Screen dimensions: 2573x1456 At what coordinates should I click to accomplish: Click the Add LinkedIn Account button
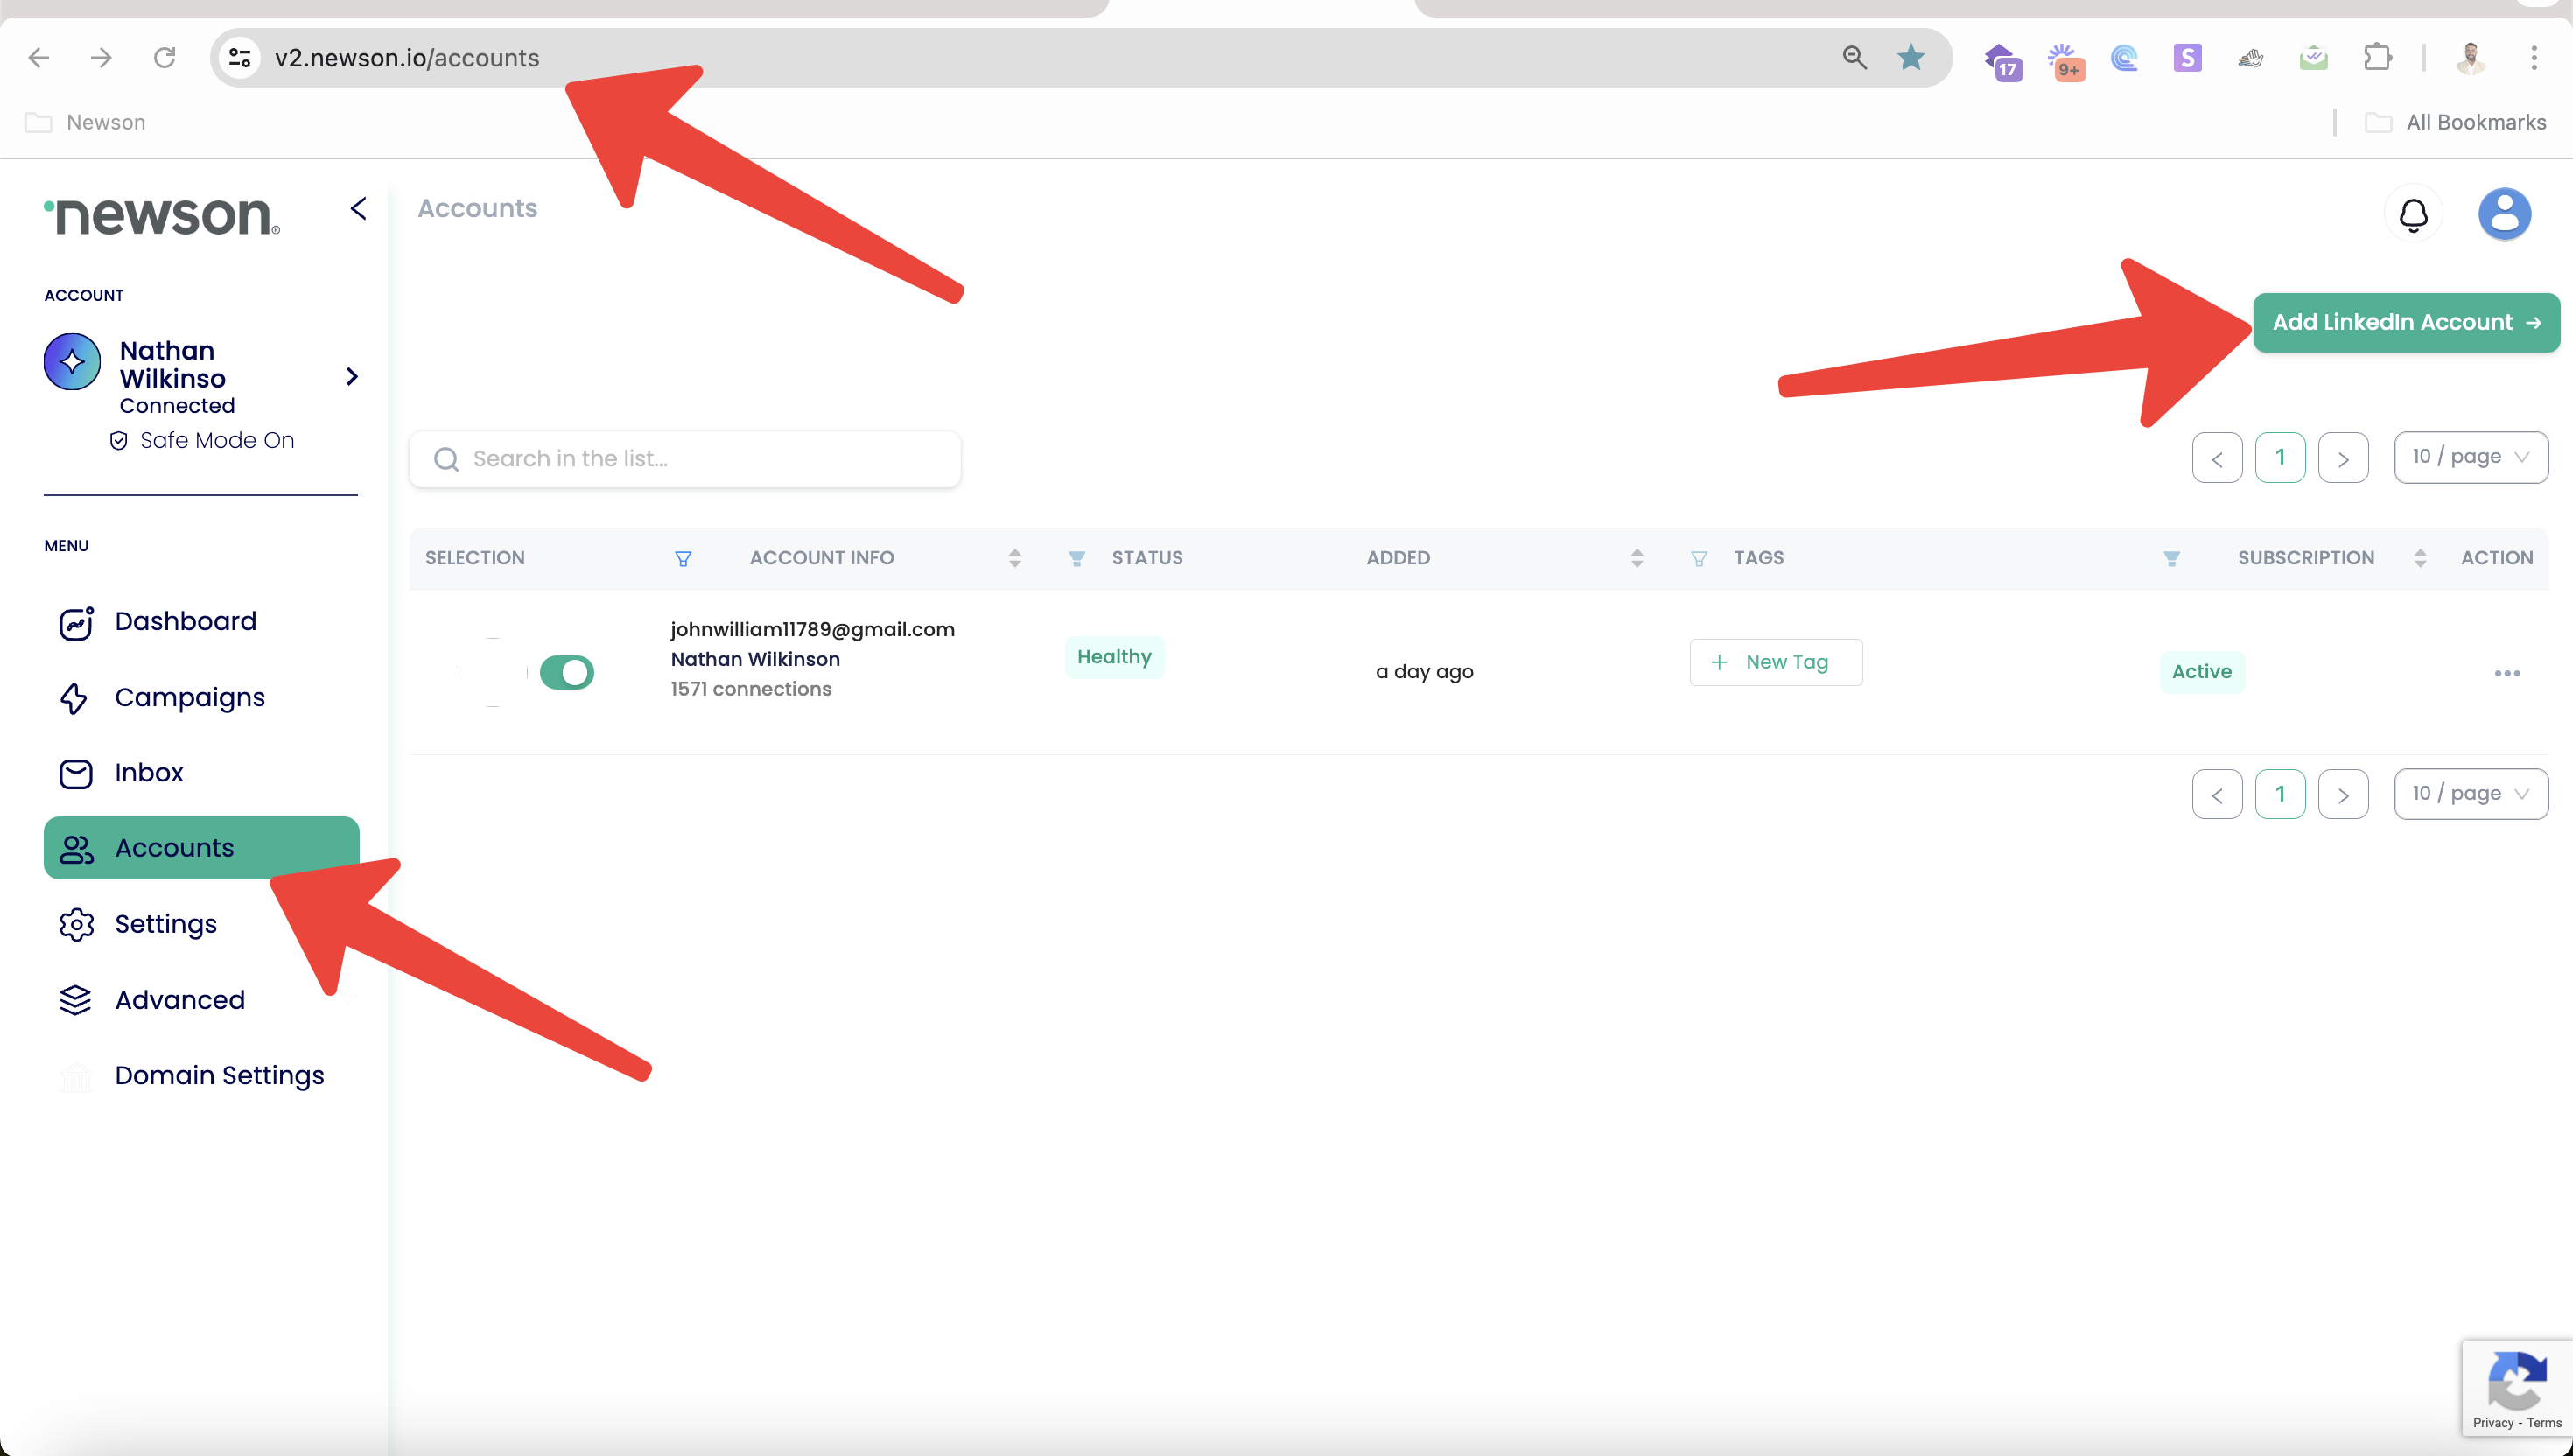click(2405, 322)
